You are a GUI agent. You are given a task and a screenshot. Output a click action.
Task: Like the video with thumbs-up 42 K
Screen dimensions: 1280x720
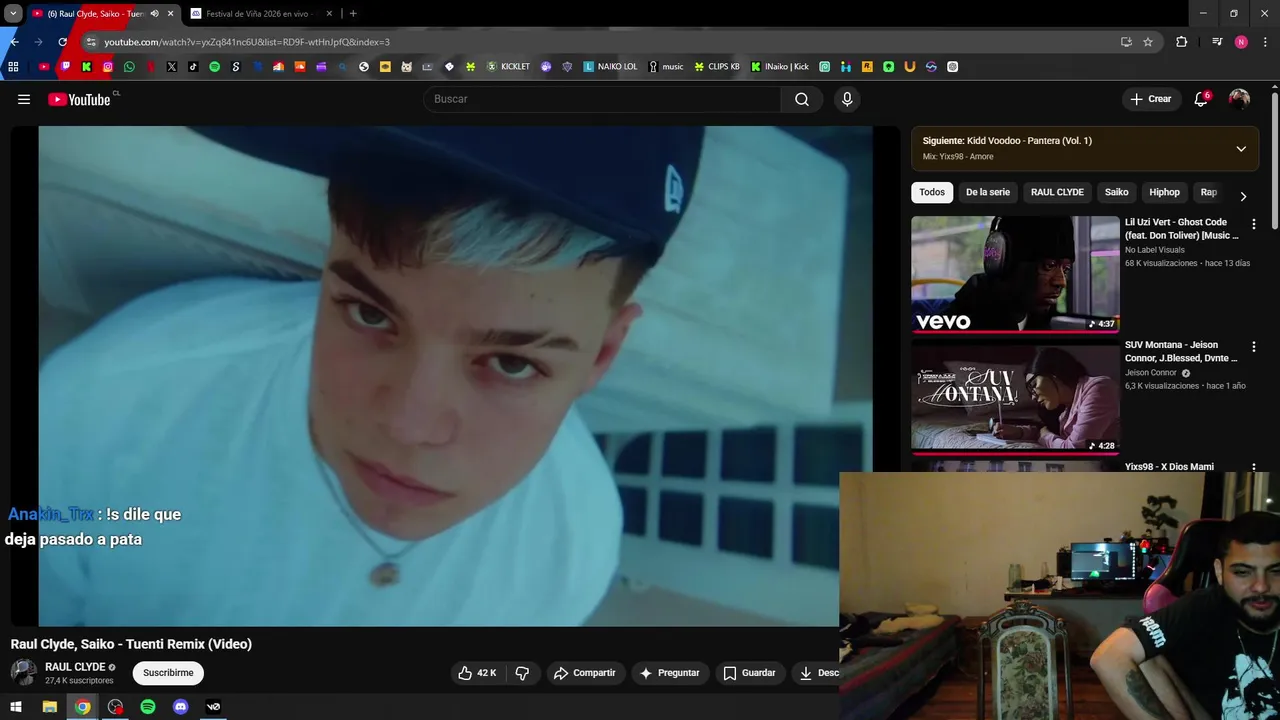tap(477, 673)
